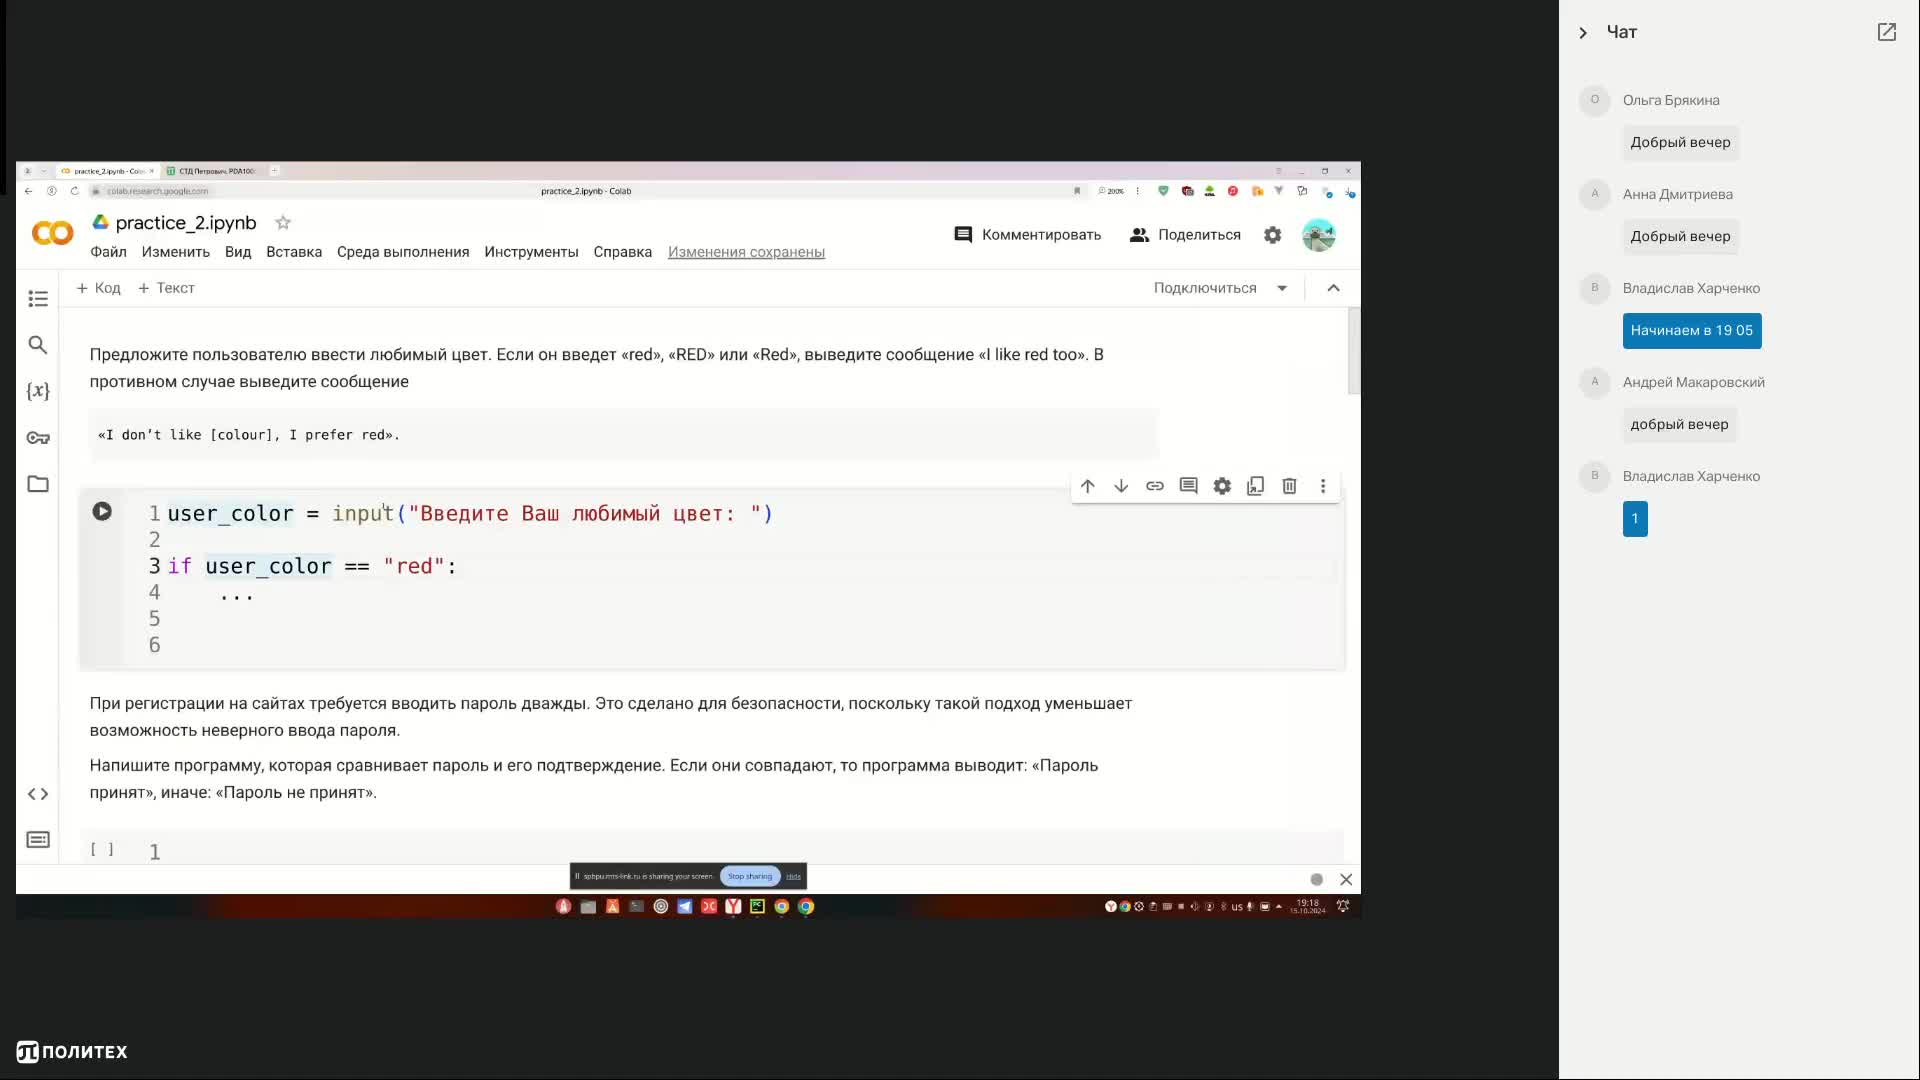Open Telegram from the taskbar

[x=685, y=907]
